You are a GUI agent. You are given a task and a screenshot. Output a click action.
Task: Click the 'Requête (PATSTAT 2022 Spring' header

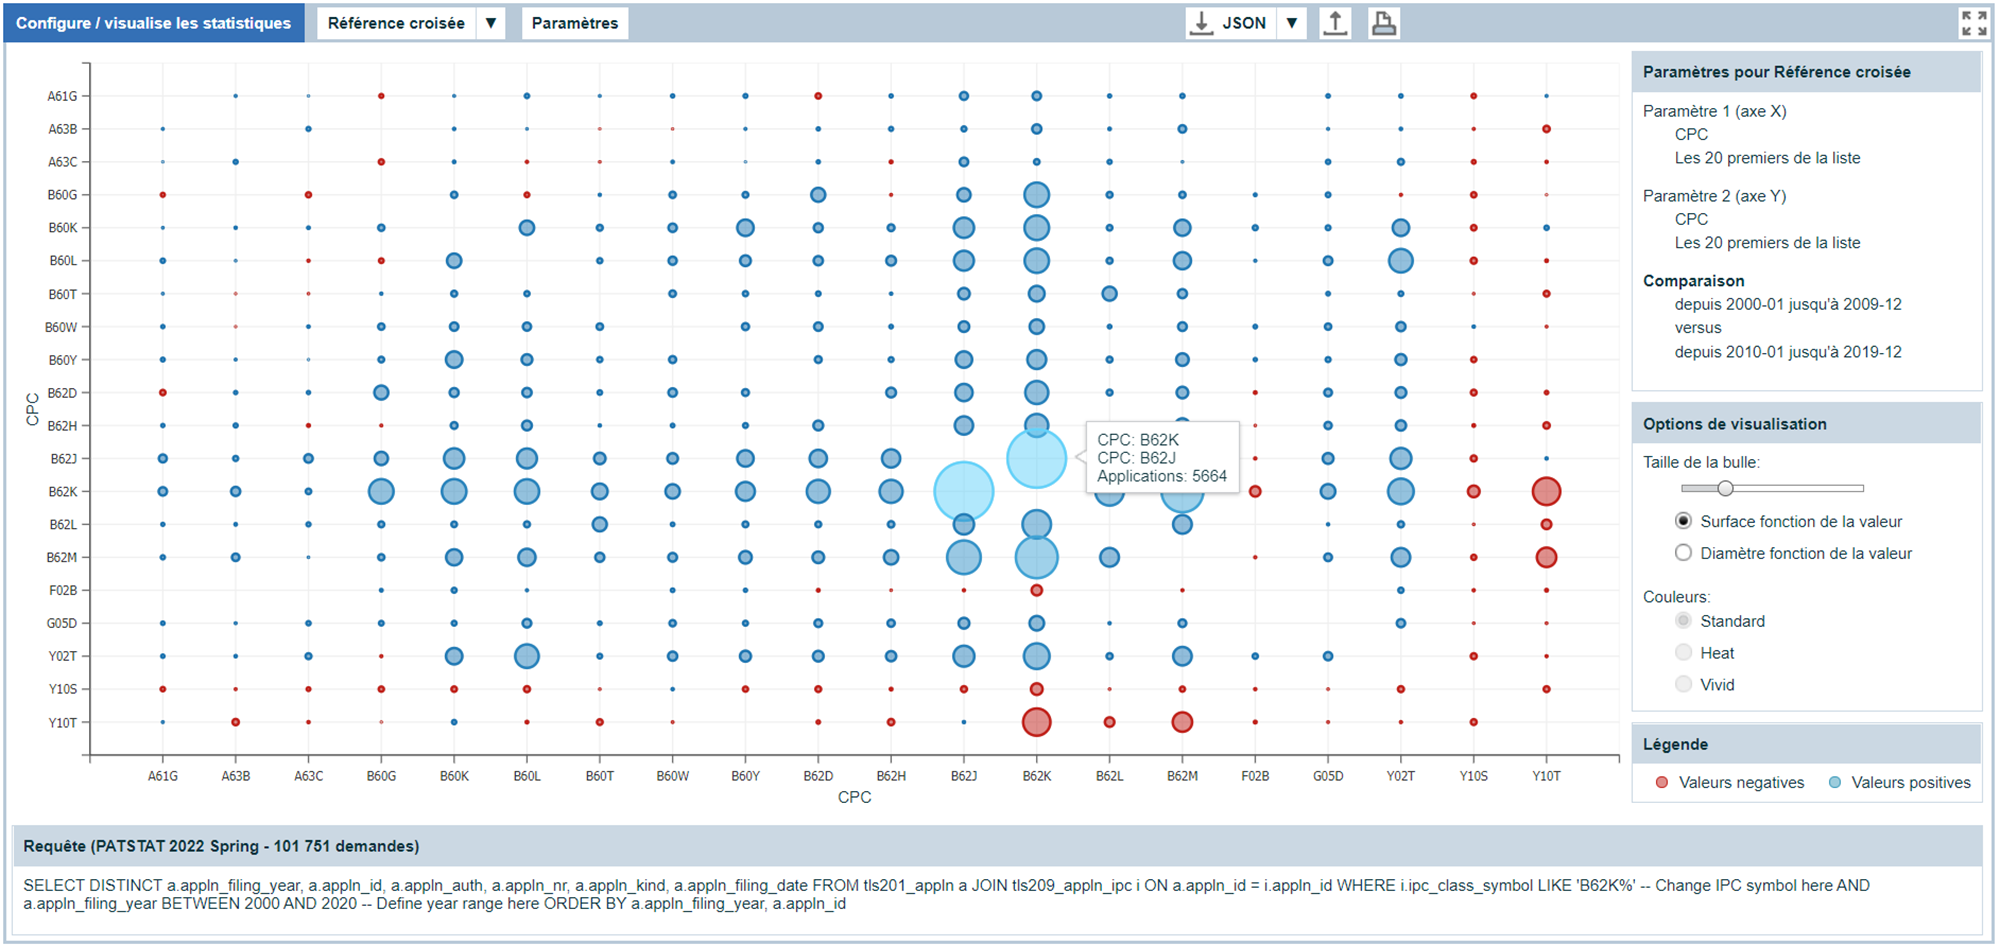(x=221, y=846)
